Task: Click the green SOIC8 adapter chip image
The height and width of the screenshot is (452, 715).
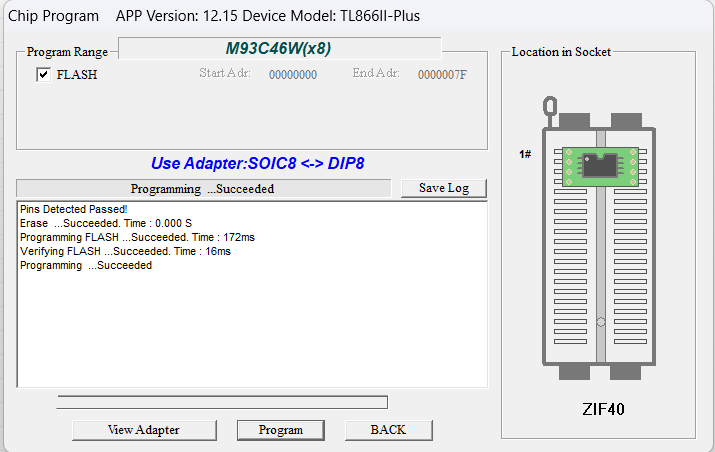Action: coord(599,164)
